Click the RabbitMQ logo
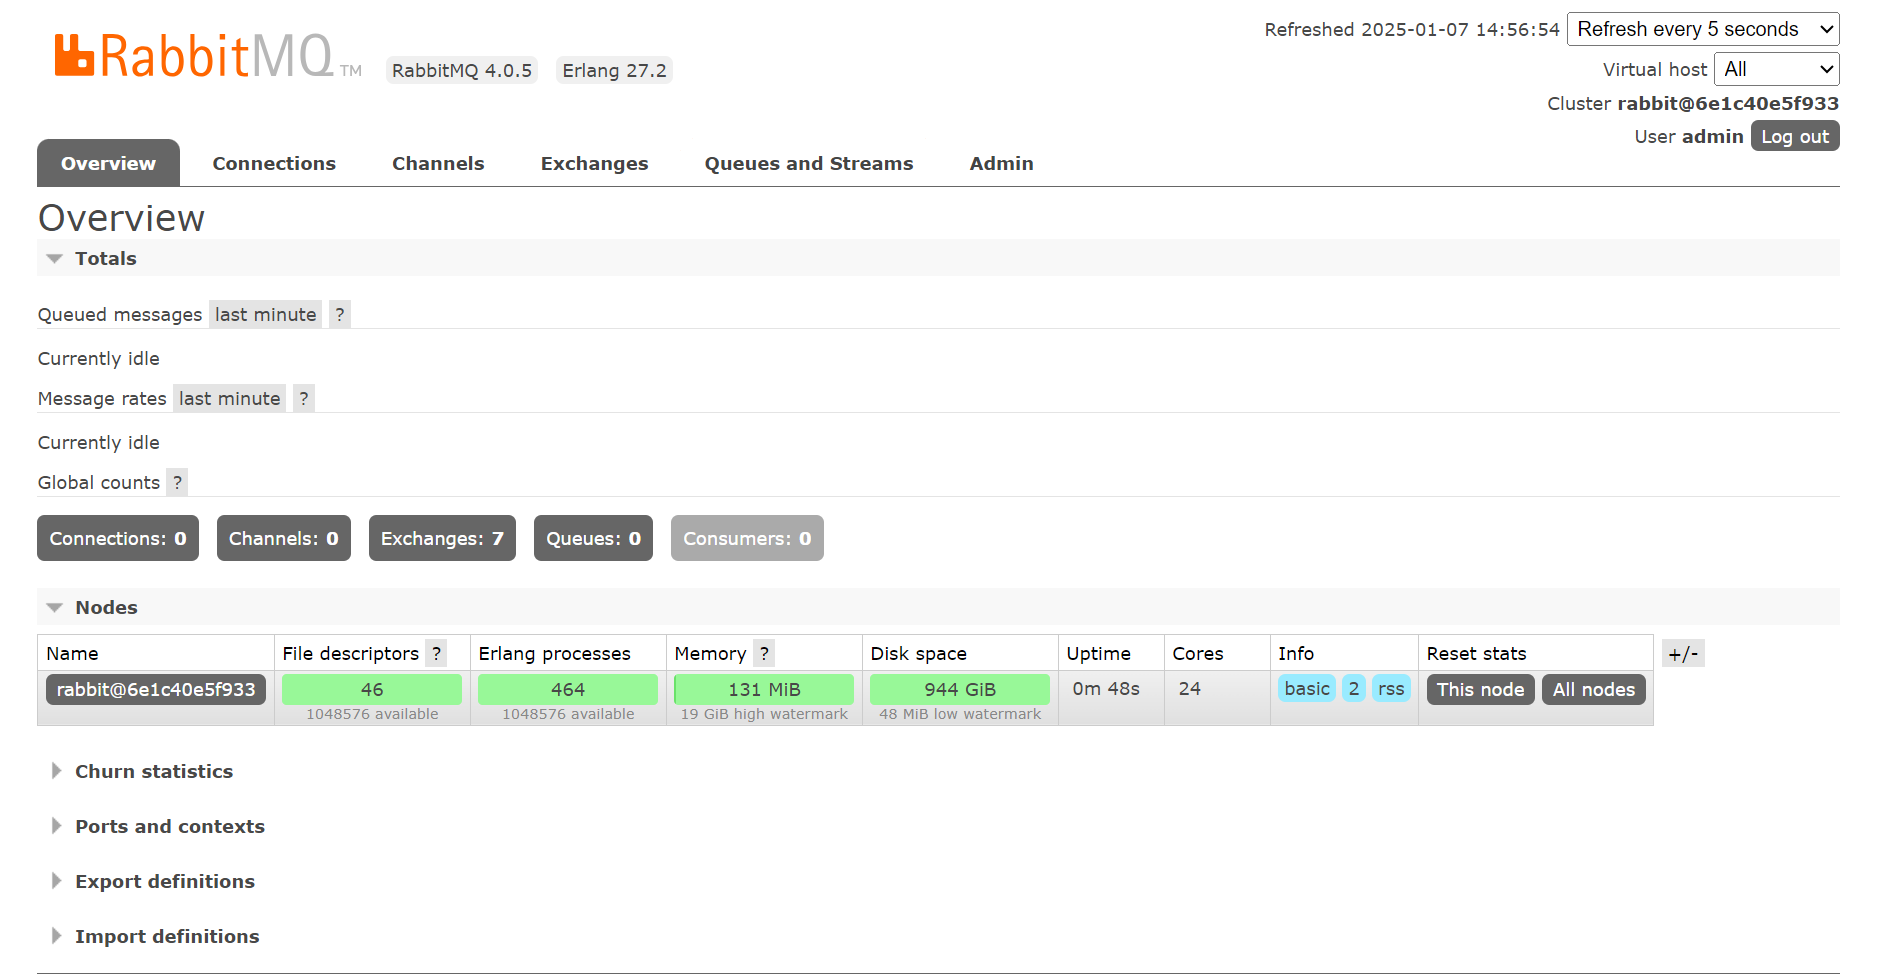The height and width of the screenshot is (978, 1884). coord(208,56)
